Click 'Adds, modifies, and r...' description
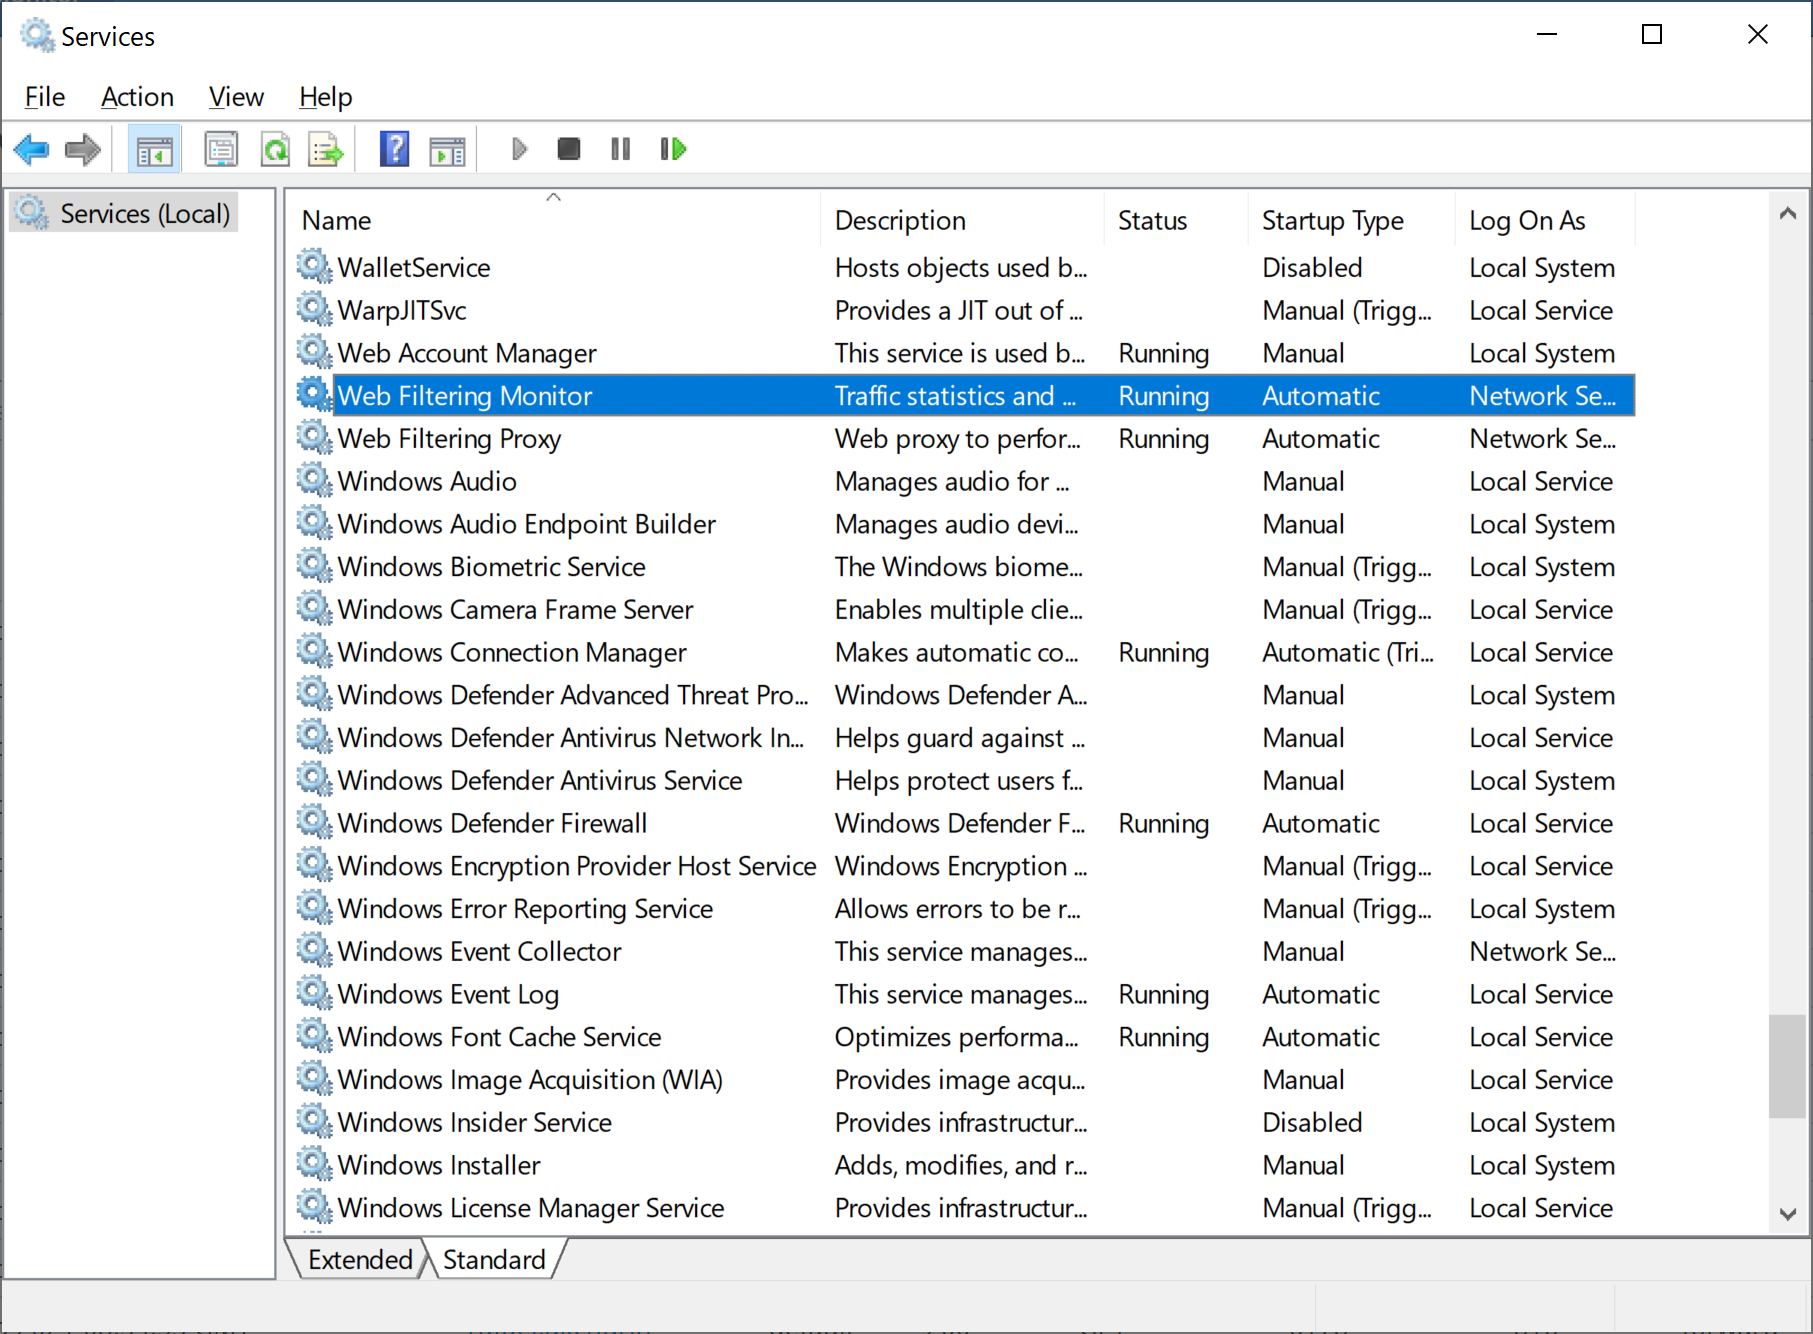This screenshot has width=1813, height=1334. [961, 1165]
